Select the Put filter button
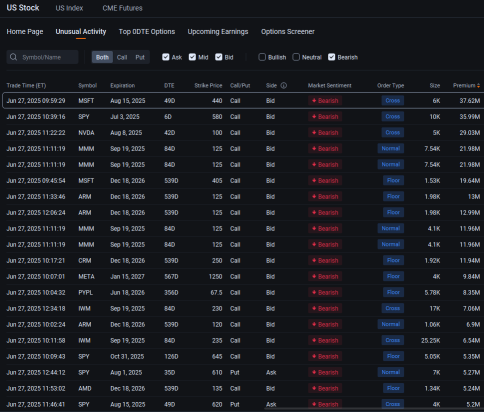The height and width of the screenshot is (412, 484). [140, 57]
